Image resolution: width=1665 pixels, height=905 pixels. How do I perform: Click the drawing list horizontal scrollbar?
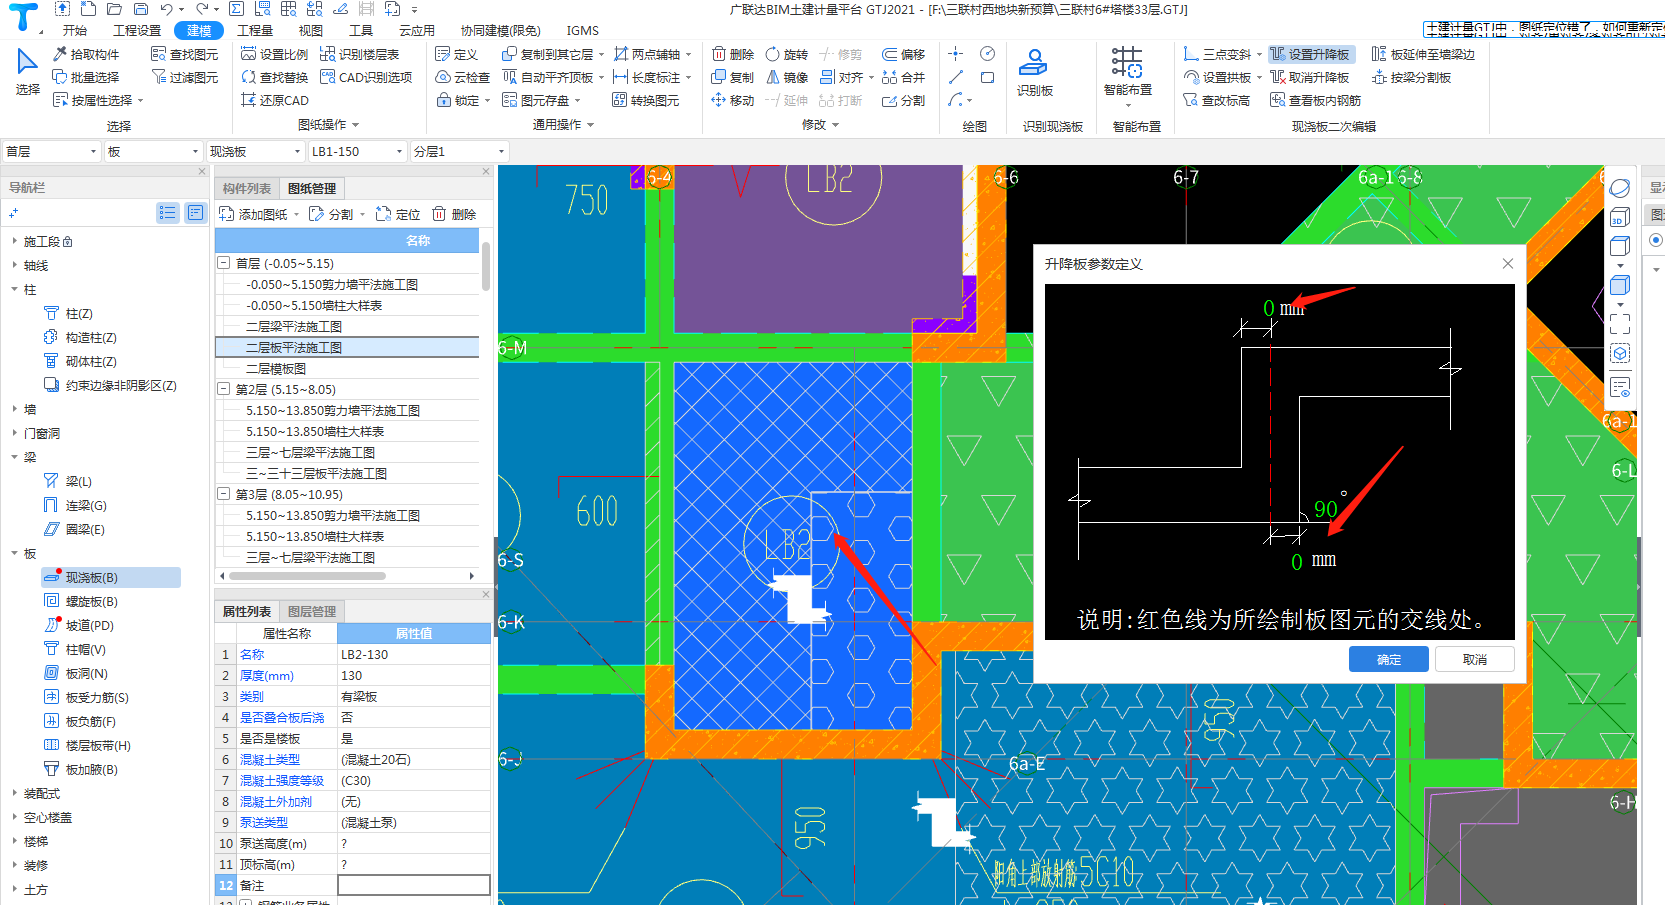(306, 576)
